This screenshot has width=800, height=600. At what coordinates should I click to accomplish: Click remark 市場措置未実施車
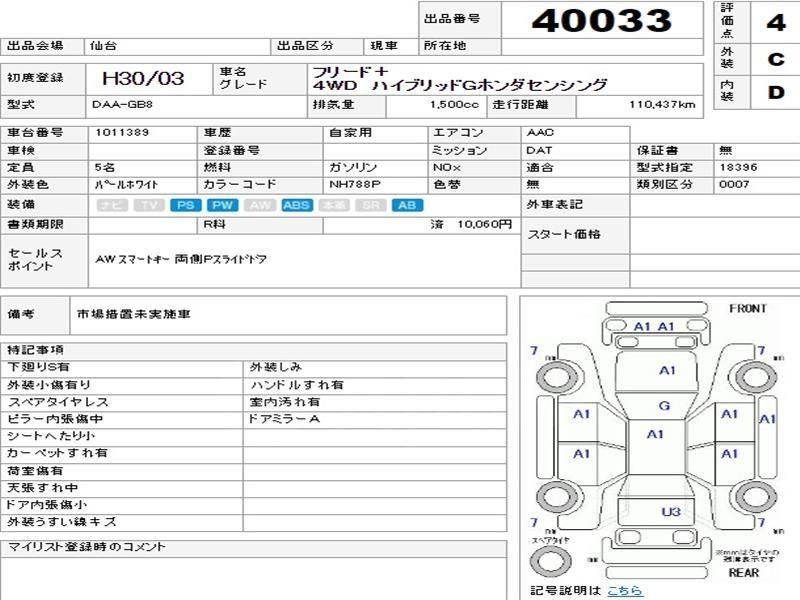(x=134, y=314)
